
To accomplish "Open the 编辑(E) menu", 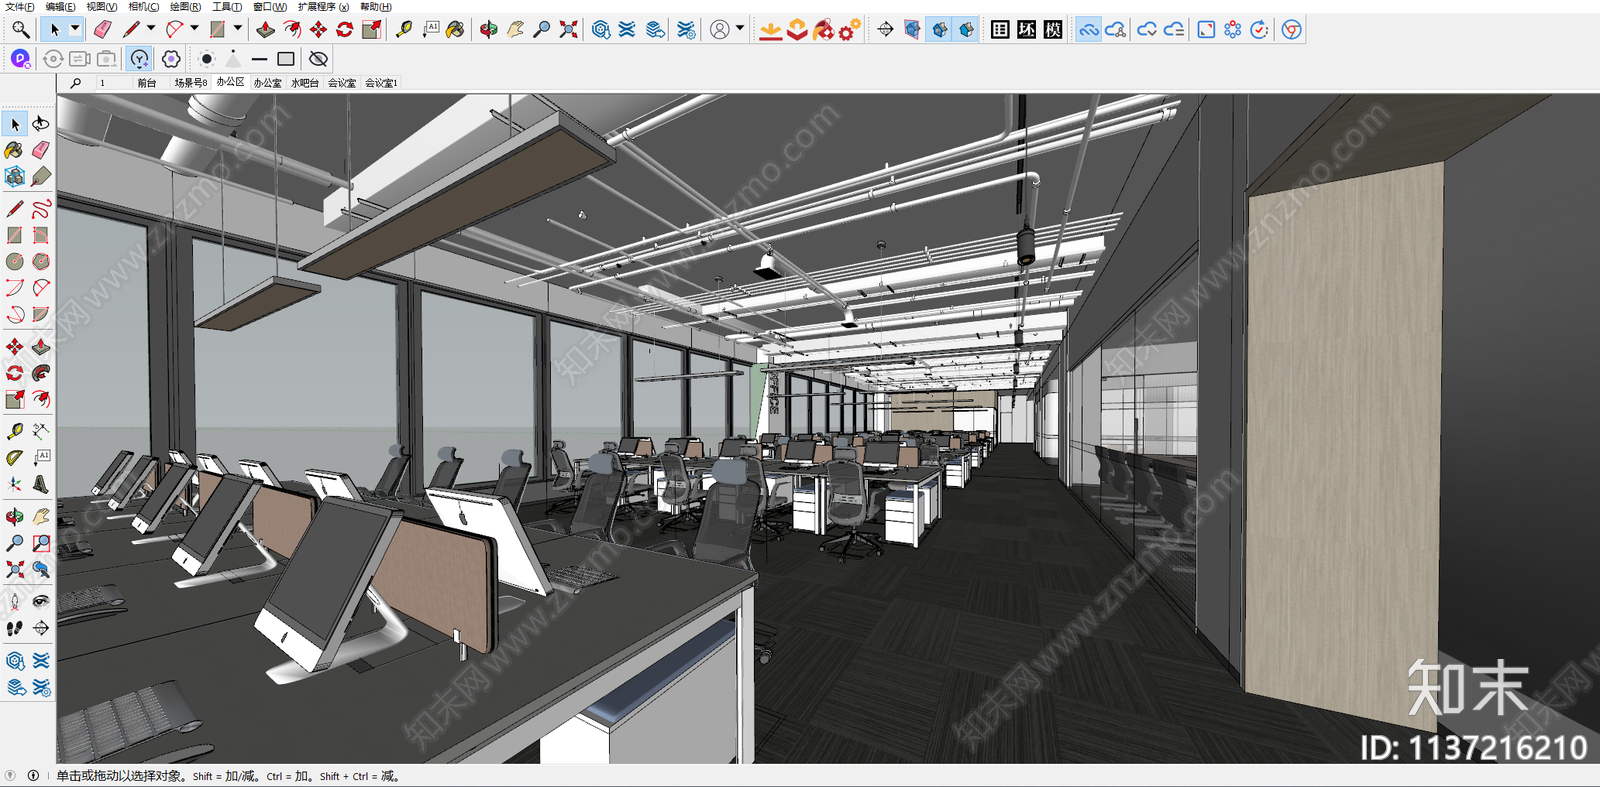I will pyautogui.click(x=60, y=6).
